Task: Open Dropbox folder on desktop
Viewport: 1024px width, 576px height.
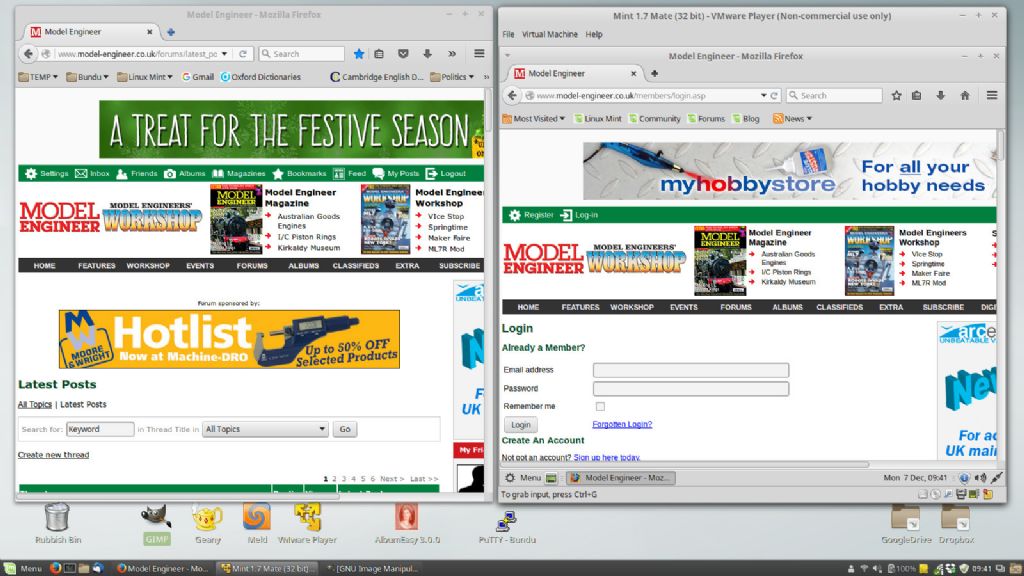Action: 956,524
